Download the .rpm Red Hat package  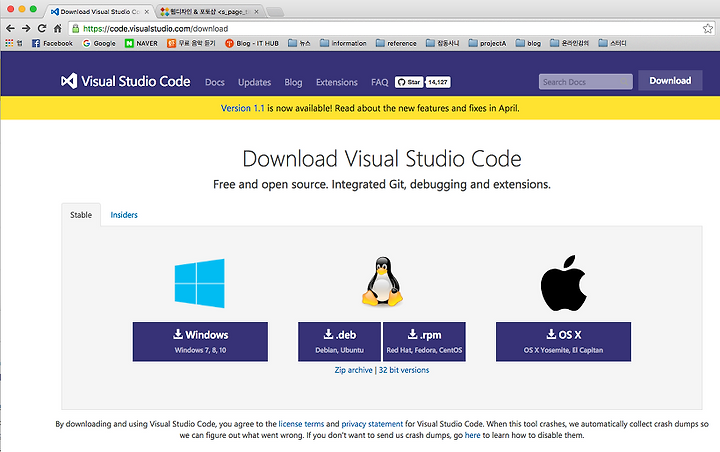(x=424, y=341)
